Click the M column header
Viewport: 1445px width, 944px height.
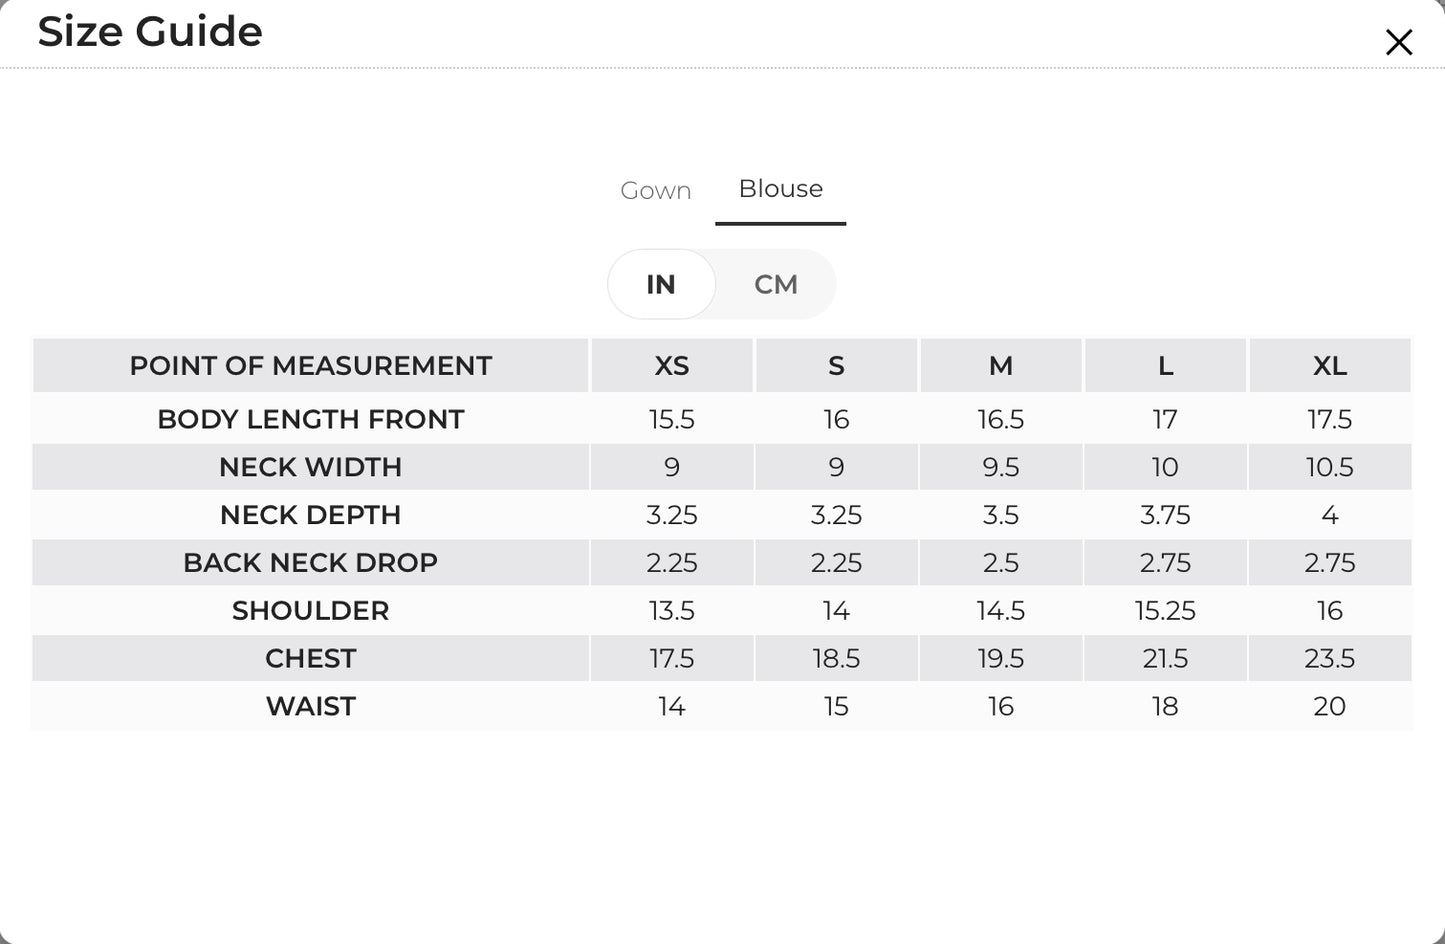point(1001,366)
